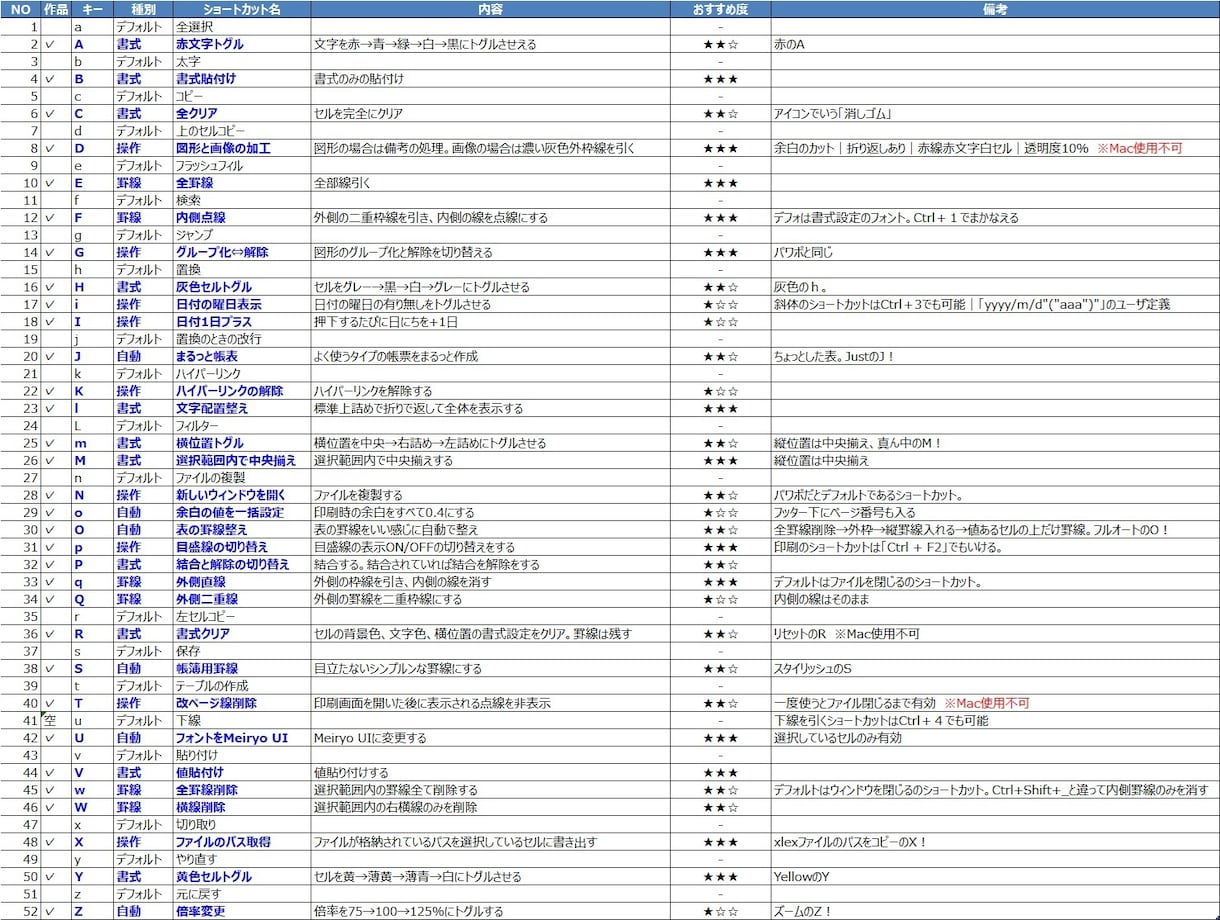The height and width of the screenshot is (920, 1220).
Task: Select the ショートカット名 column header
Action: point(241,9)
